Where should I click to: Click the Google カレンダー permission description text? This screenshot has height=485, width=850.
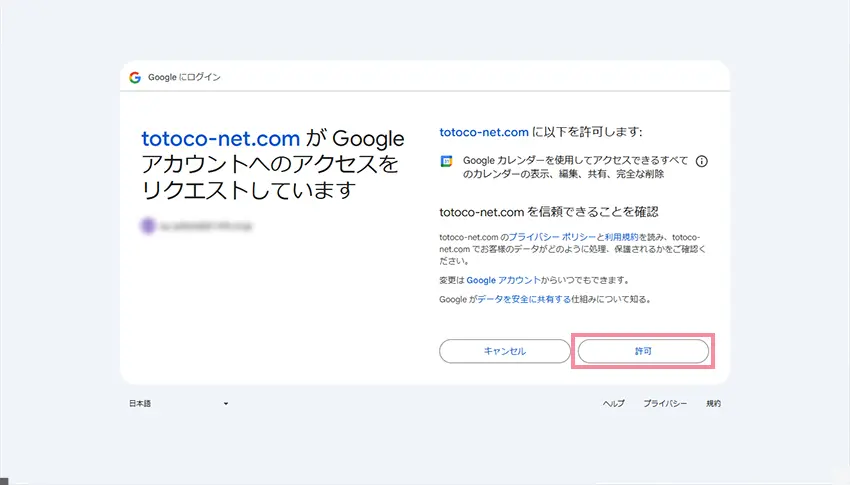pos(575,167)
